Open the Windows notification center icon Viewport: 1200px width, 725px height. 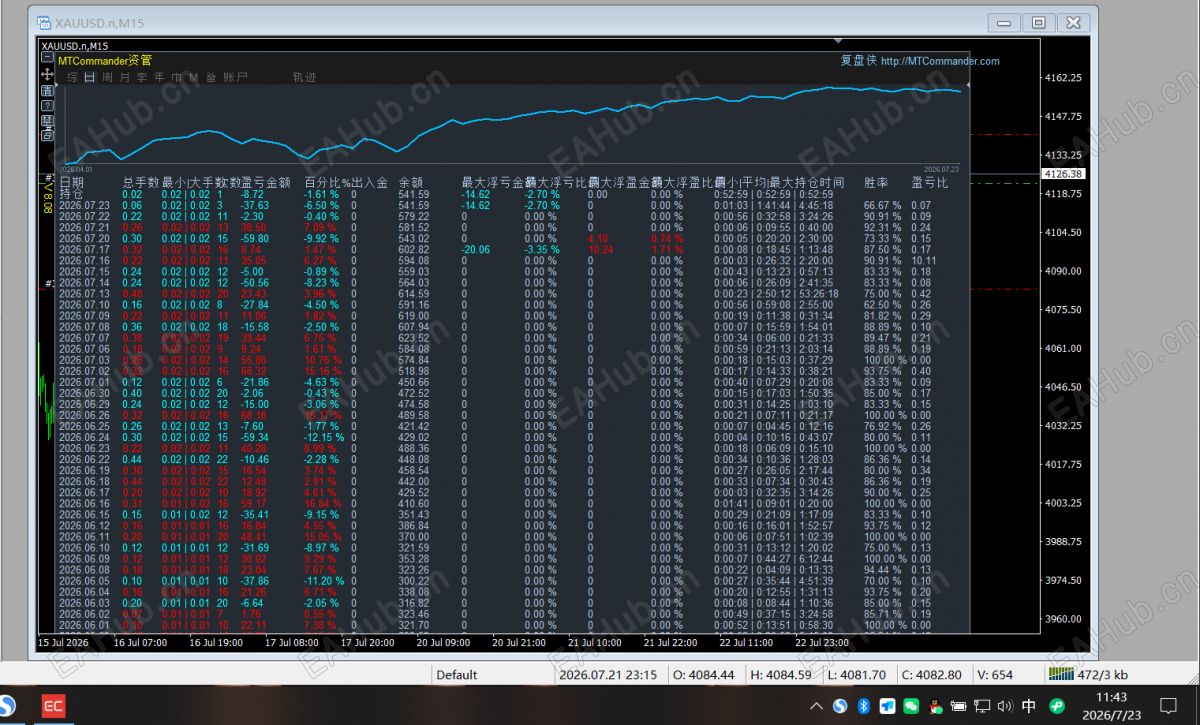[1168, 706]
